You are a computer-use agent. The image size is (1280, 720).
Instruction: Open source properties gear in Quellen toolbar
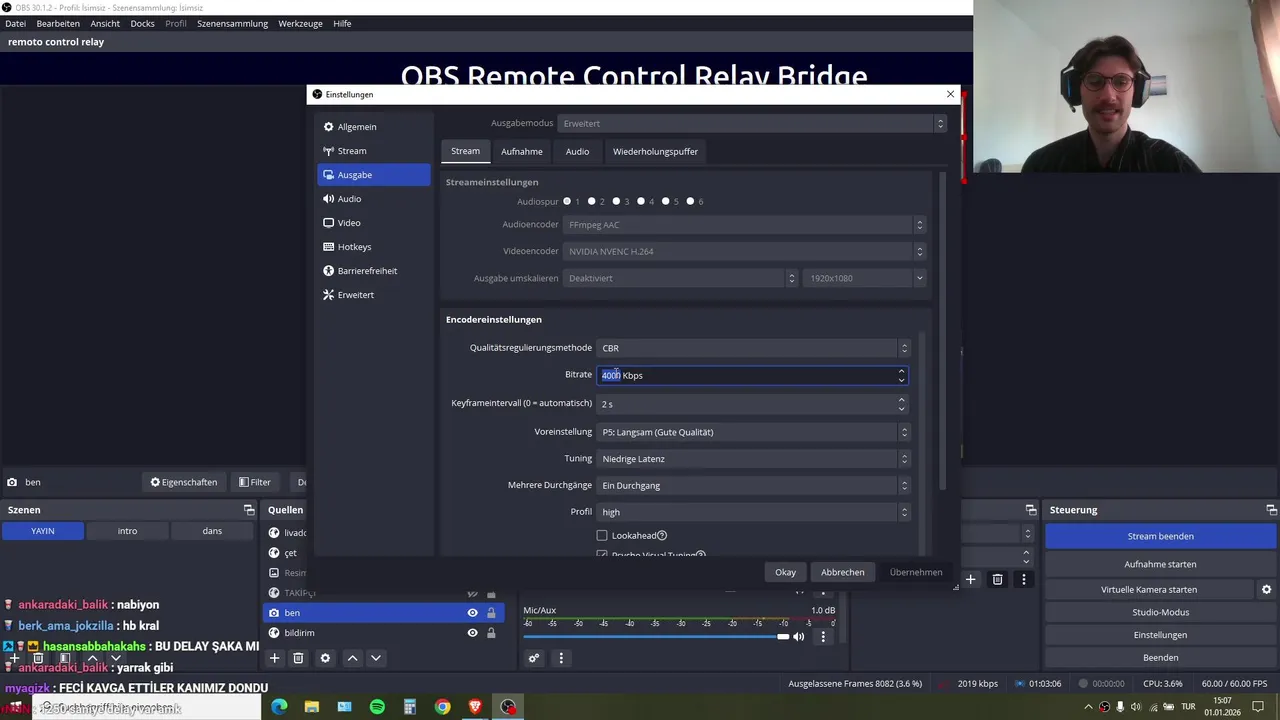(x=325, y=658)
